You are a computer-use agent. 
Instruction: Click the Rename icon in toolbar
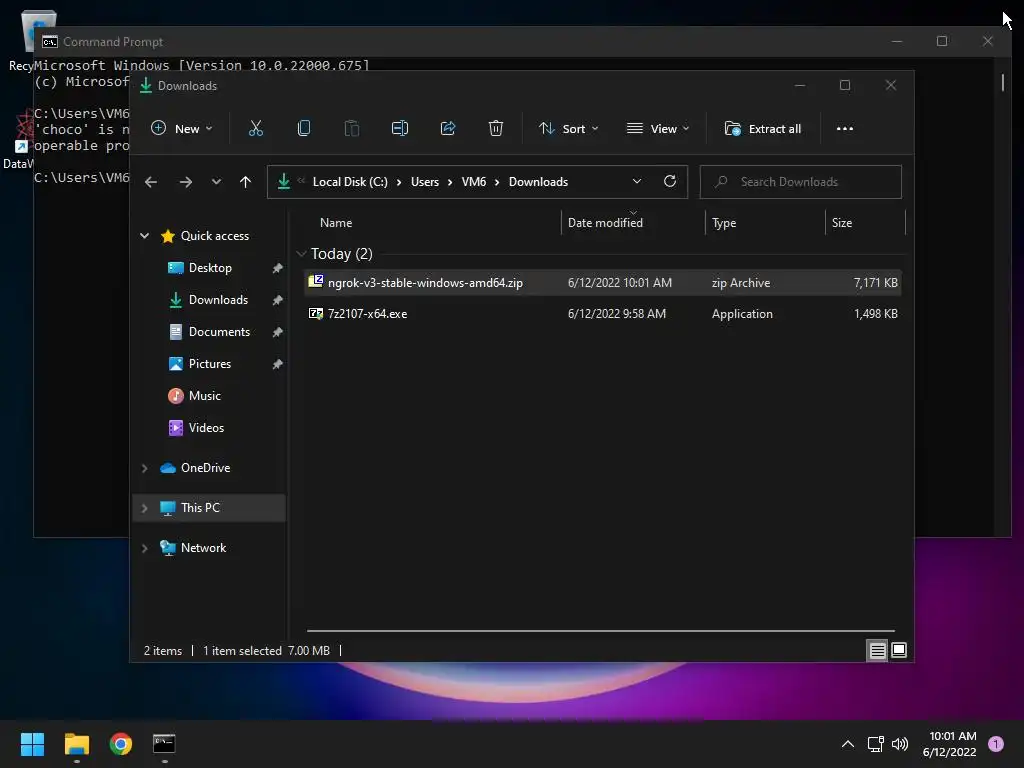tap(400, 129)
